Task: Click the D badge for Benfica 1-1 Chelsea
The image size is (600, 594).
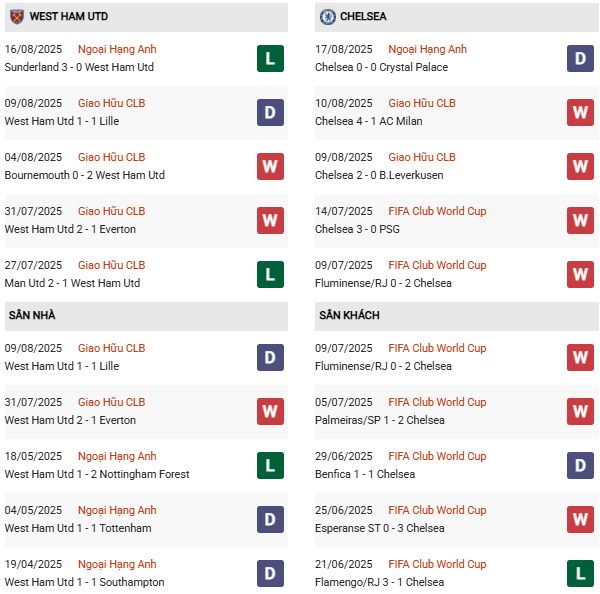Action: 580,466
